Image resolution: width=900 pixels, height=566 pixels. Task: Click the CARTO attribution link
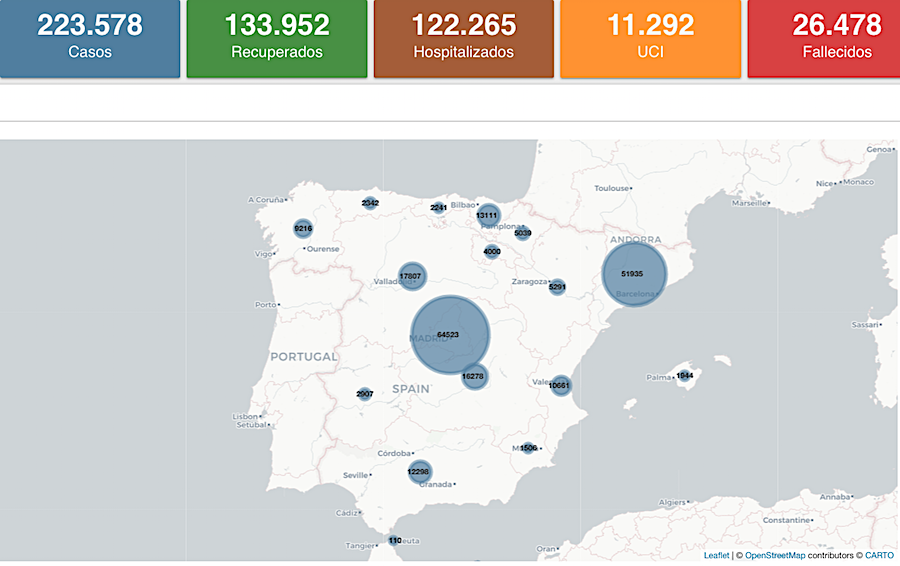879,555
